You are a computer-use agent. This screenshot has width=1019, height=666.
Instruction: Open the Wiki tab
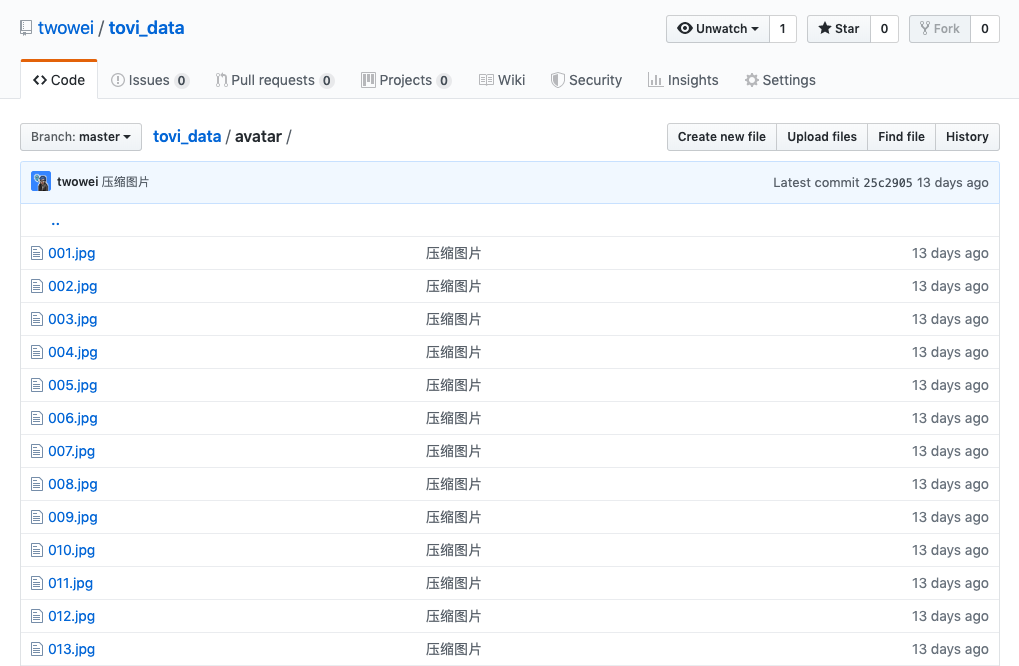[502, 80]
